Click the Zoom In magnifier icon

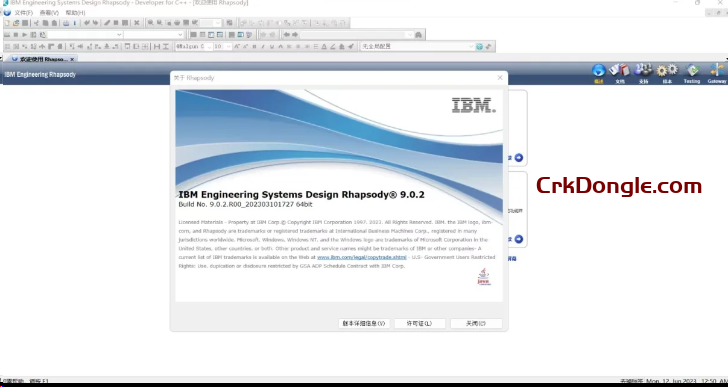tap(150, 23)
